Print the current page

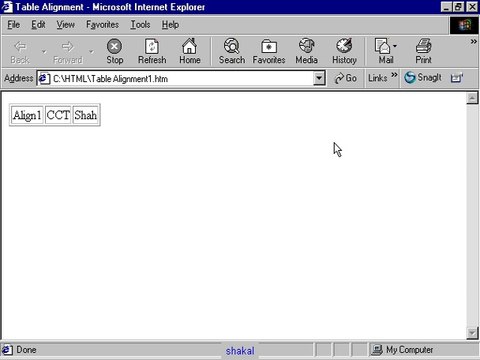coord(423,51)
